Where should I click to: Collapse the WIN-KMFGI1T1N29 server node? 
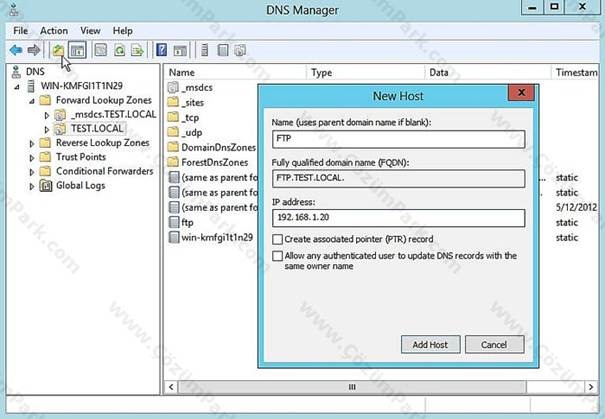point(17,87)
